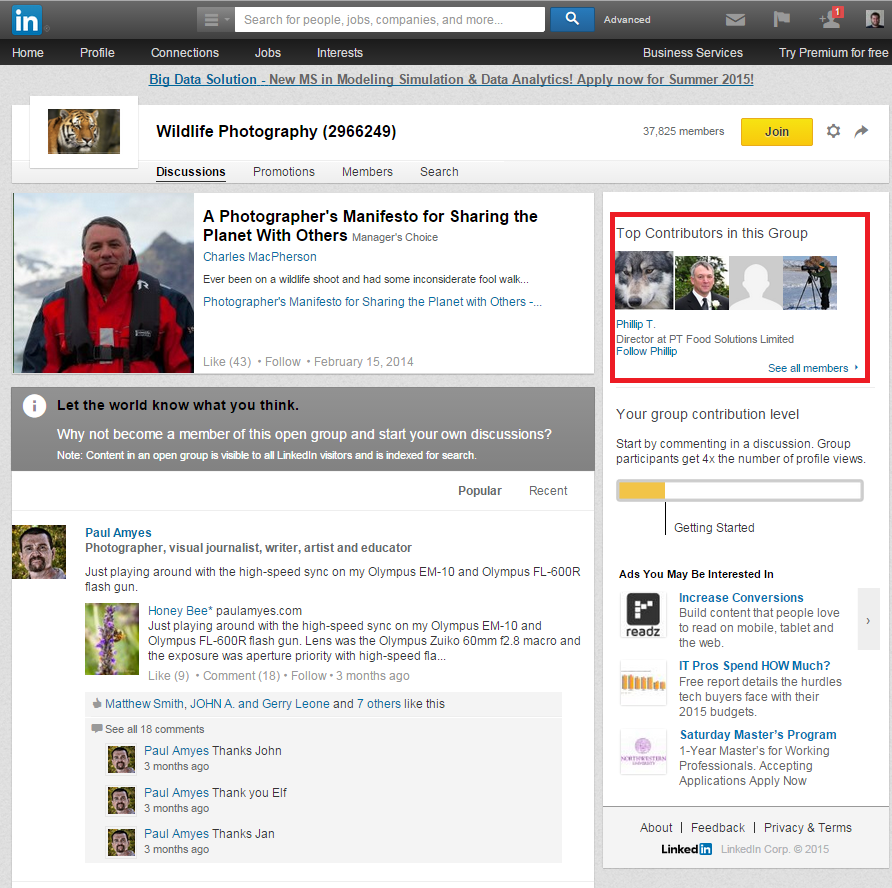Click Like (9) on Honey Bee post
The height and width of the screenshot is (888, 892).
pyautogui.click(x=168, y=676)
